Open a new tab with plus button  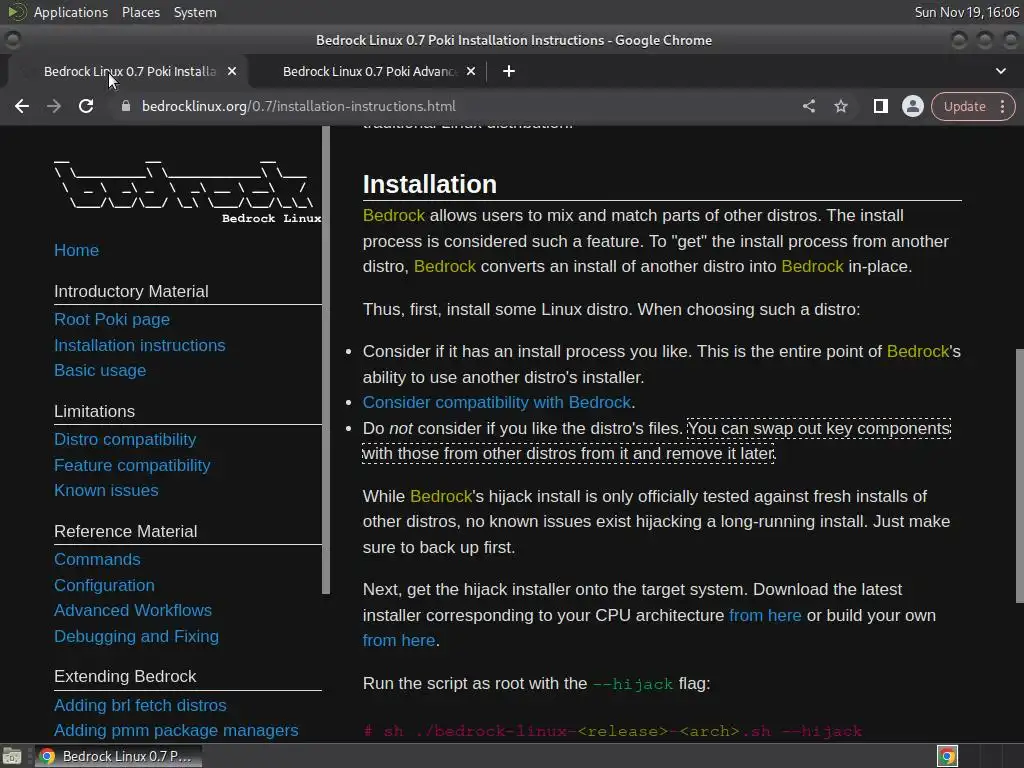pyautogui.click(x=509, y=71)
